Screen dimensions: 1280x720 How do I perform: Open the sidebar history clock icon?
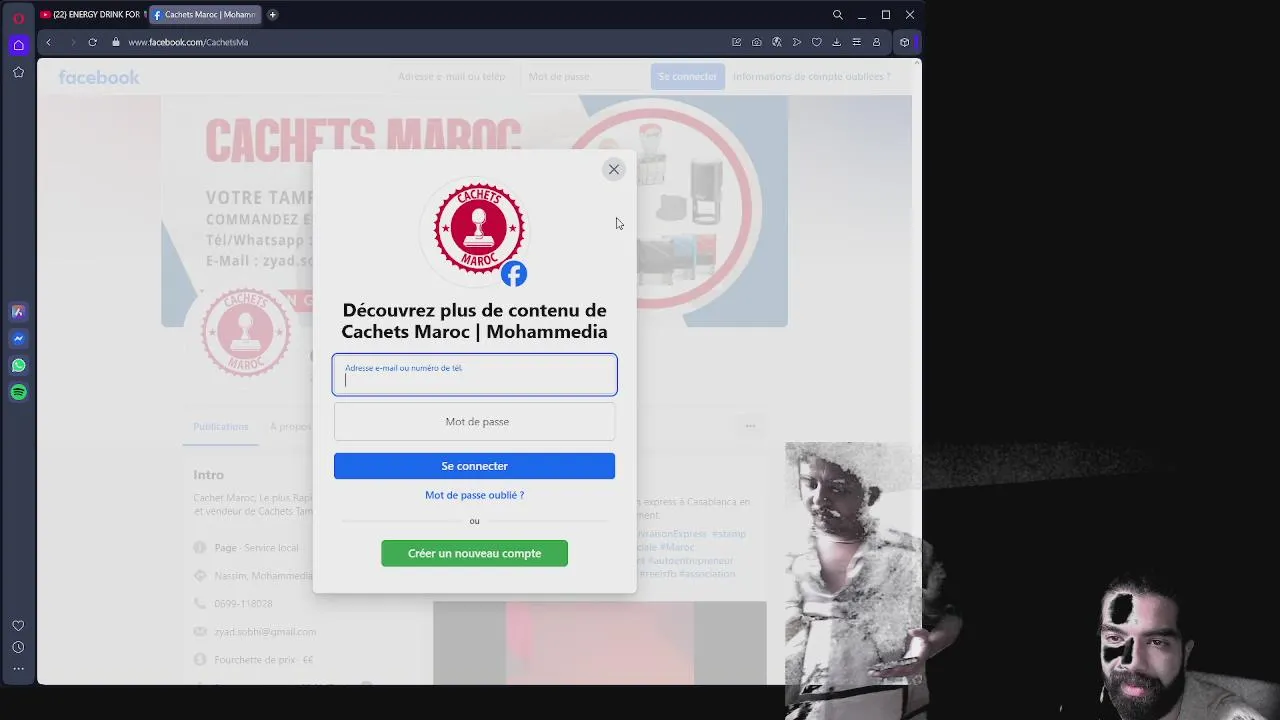[18, 648]
